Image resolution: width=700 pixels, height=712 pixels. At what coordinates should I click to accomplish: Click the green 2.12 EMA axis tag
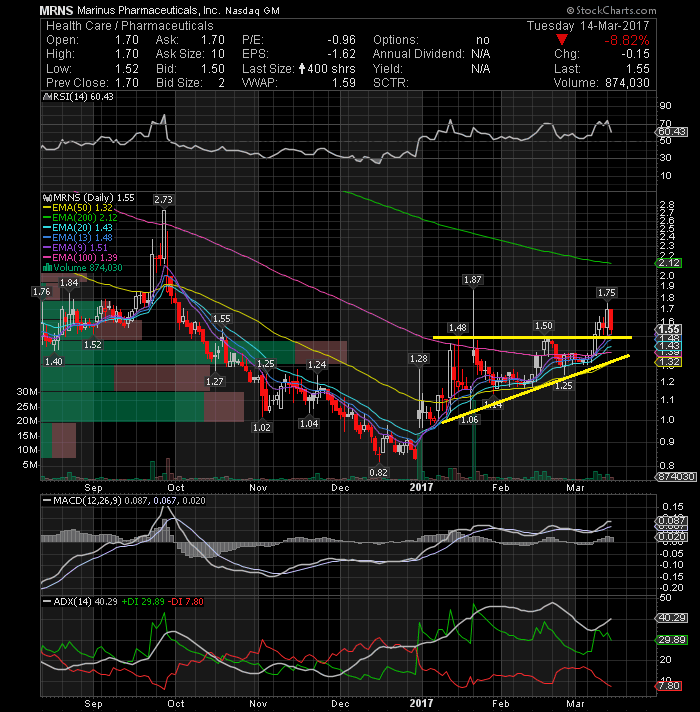(668, 263)
